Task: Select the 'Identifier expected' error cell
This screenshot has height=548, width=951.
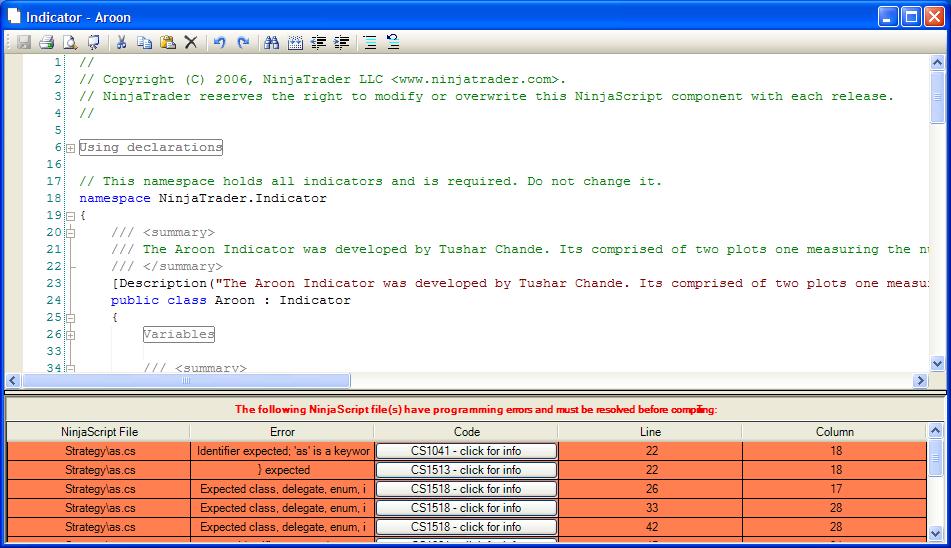Action: [282, 451]
